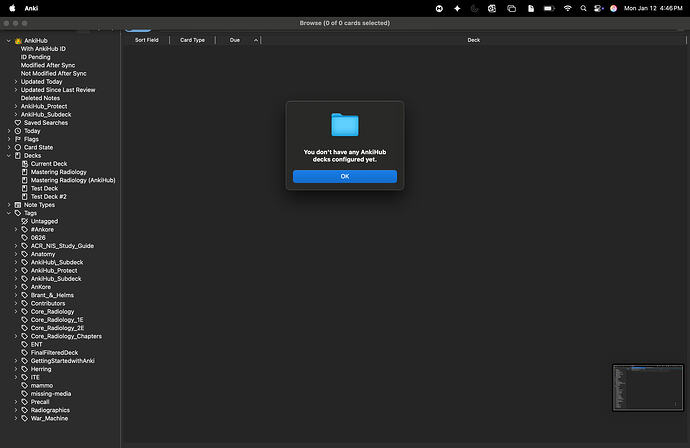This screenshot has height=448, width=690.
Task: Expand the Core_Radiology_Chapters tag
Action: [x=16, y=336]
